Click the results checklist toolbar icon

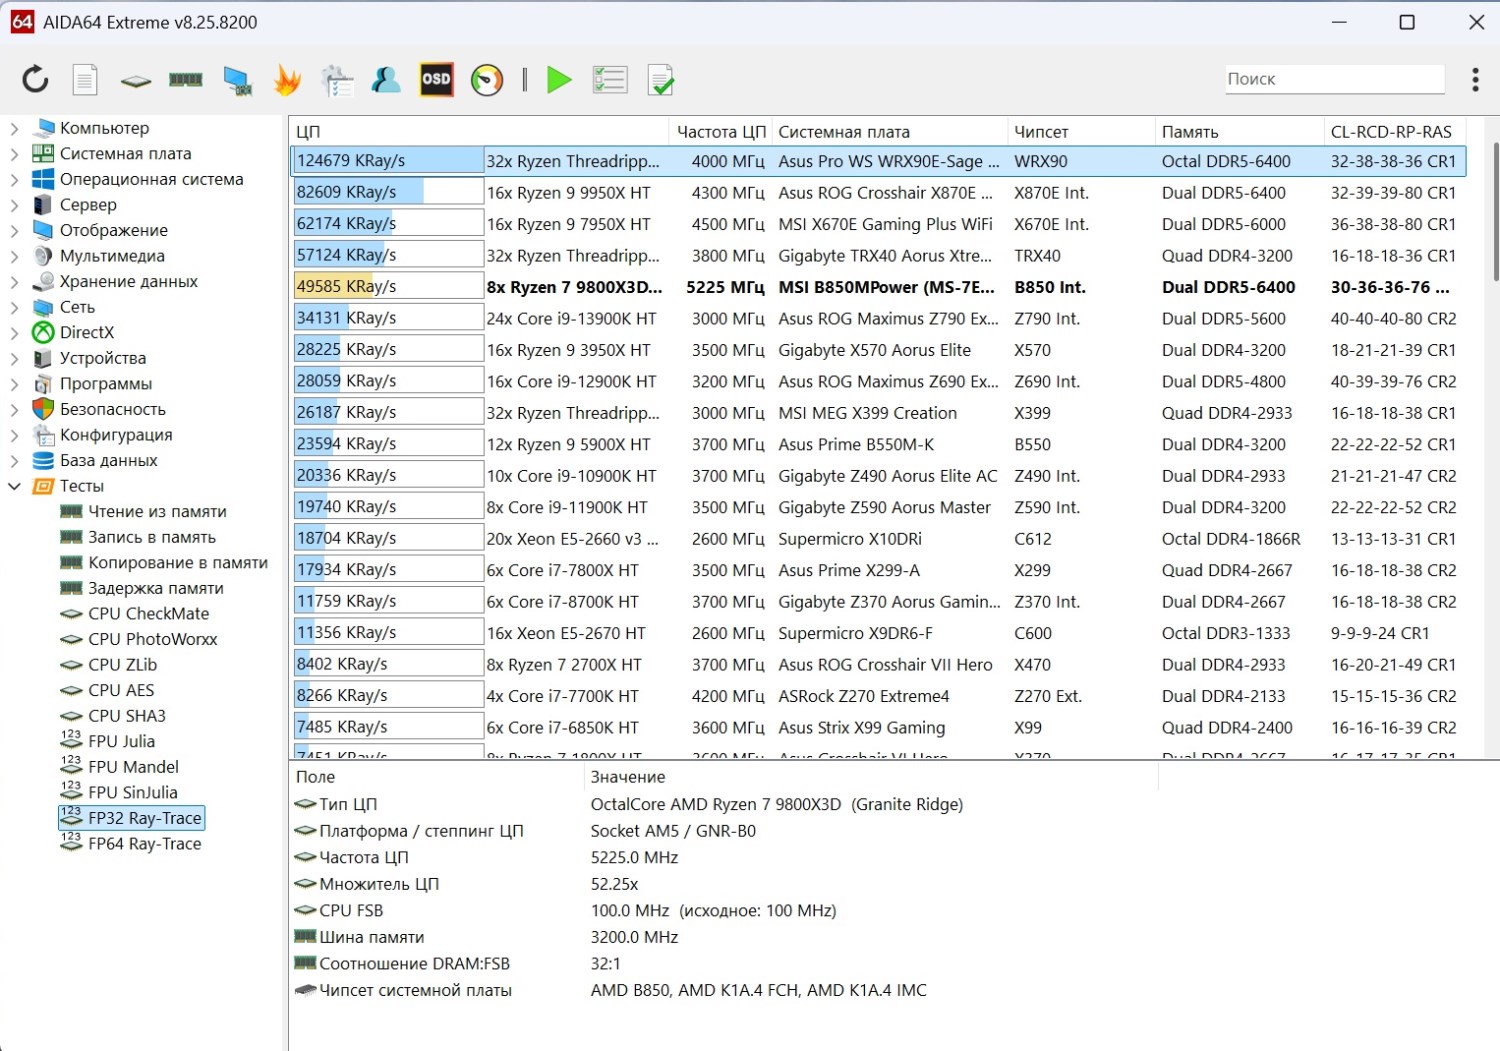click(x=609, y=79)
